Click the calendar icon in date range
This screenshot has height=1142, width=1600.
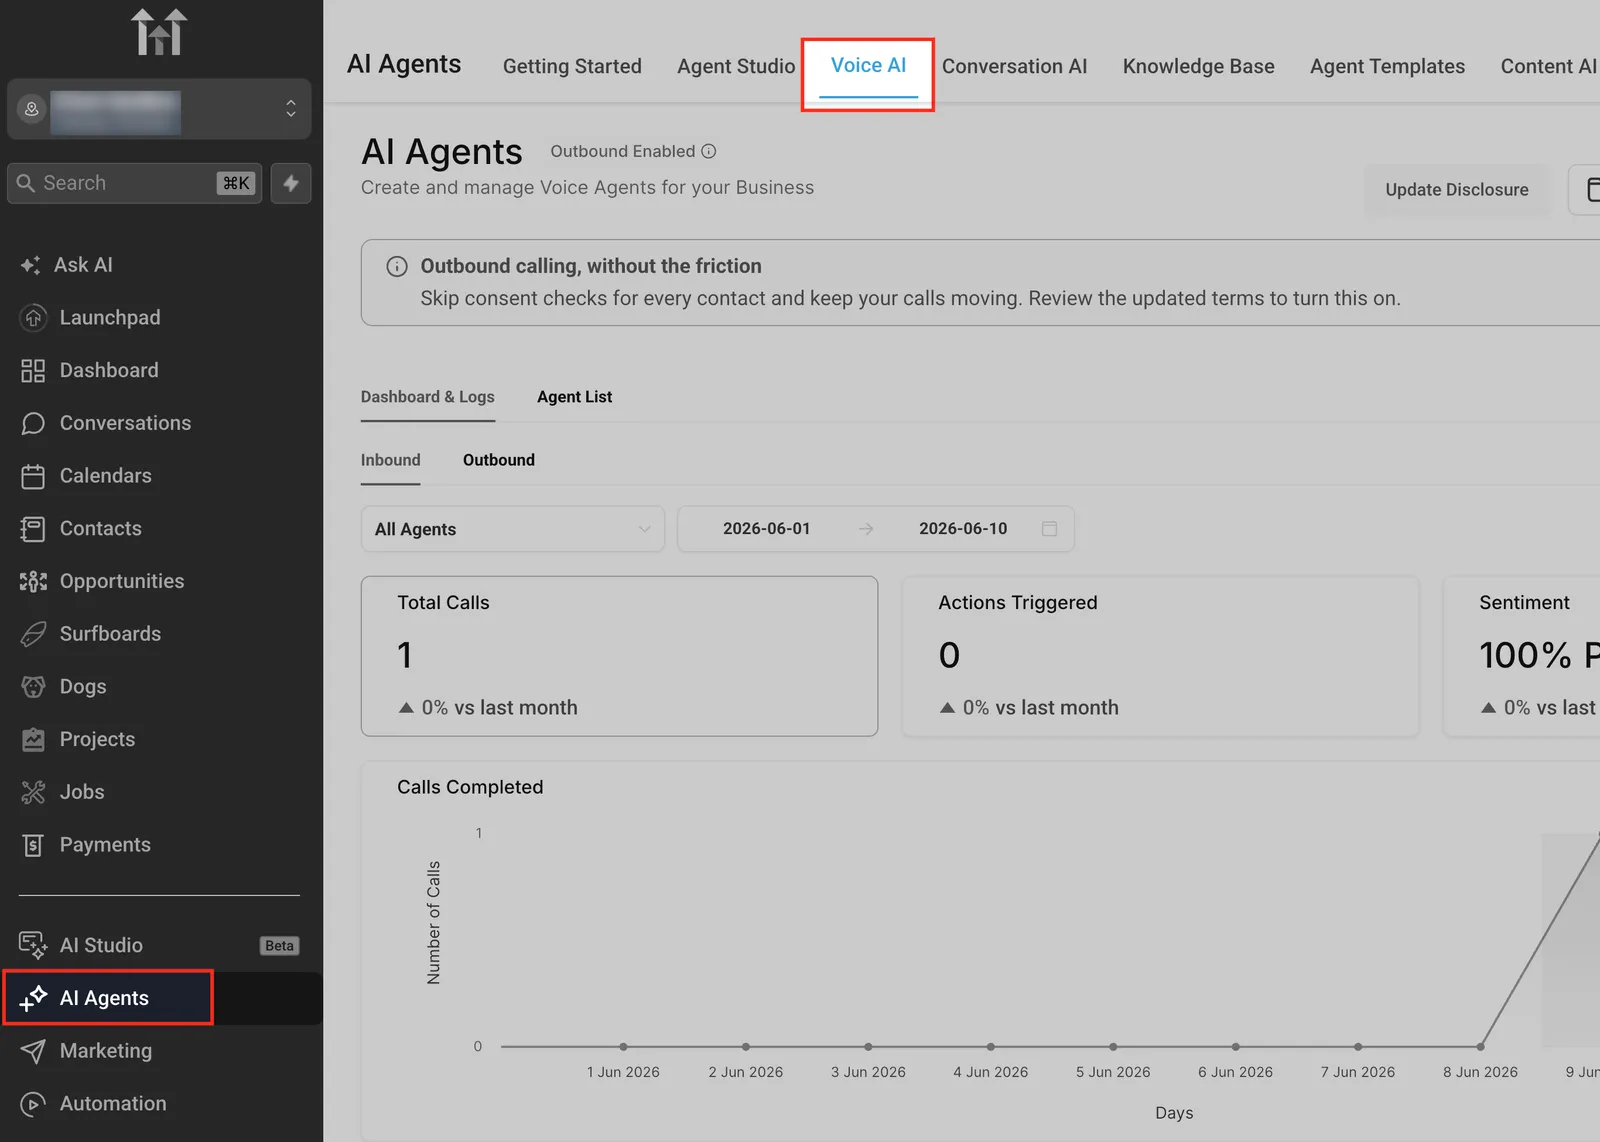[x=1049, y=529]
